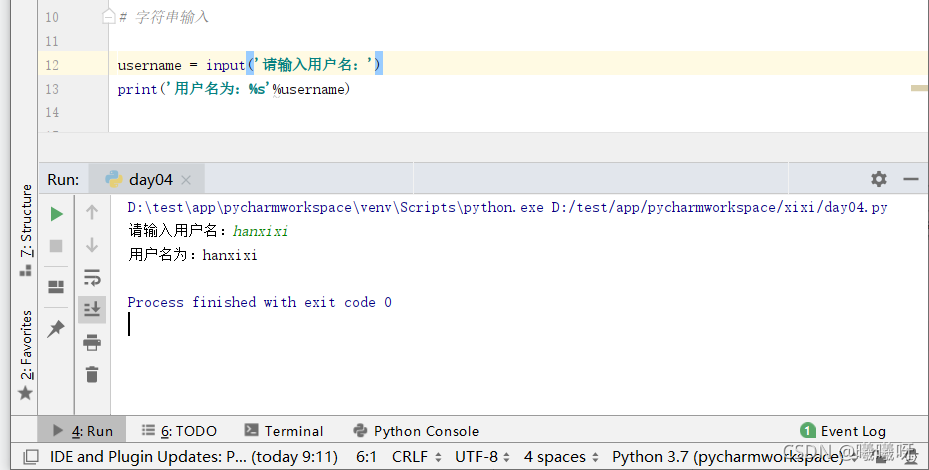Hide the Run tool window with minus icon
929x470 pixels.
click(x=911, y=179)
